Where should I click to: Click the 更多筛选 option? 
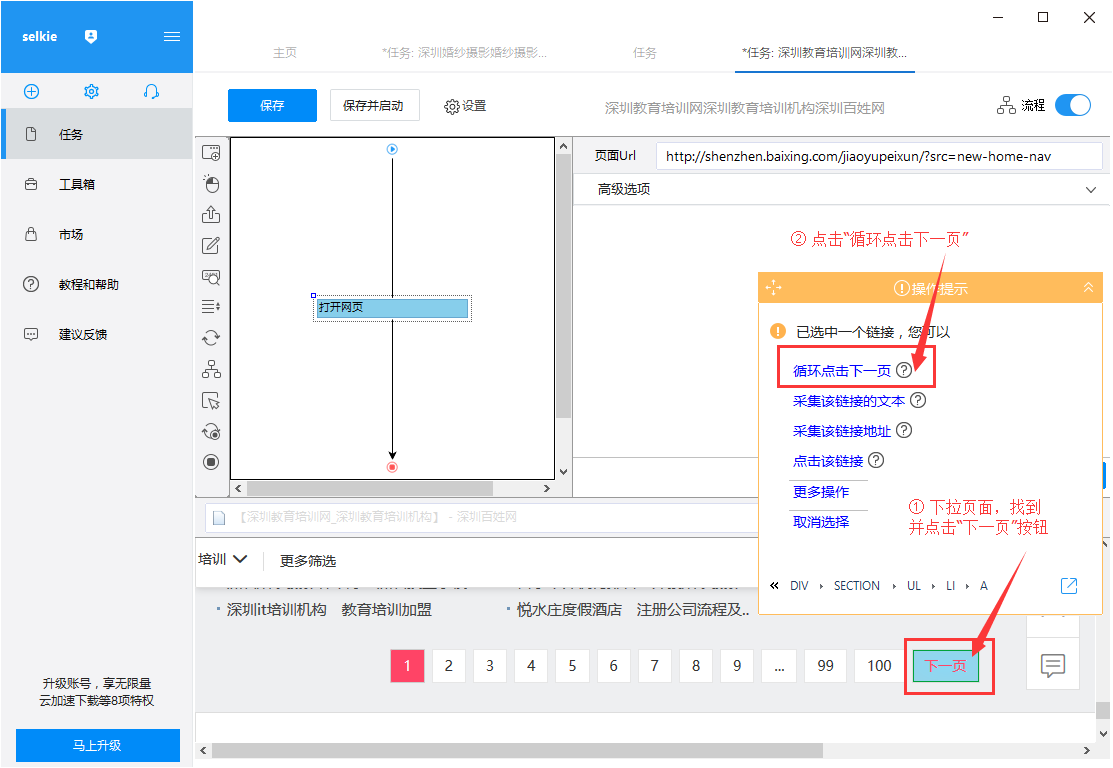pyautogui.click(x=307, y=561)
